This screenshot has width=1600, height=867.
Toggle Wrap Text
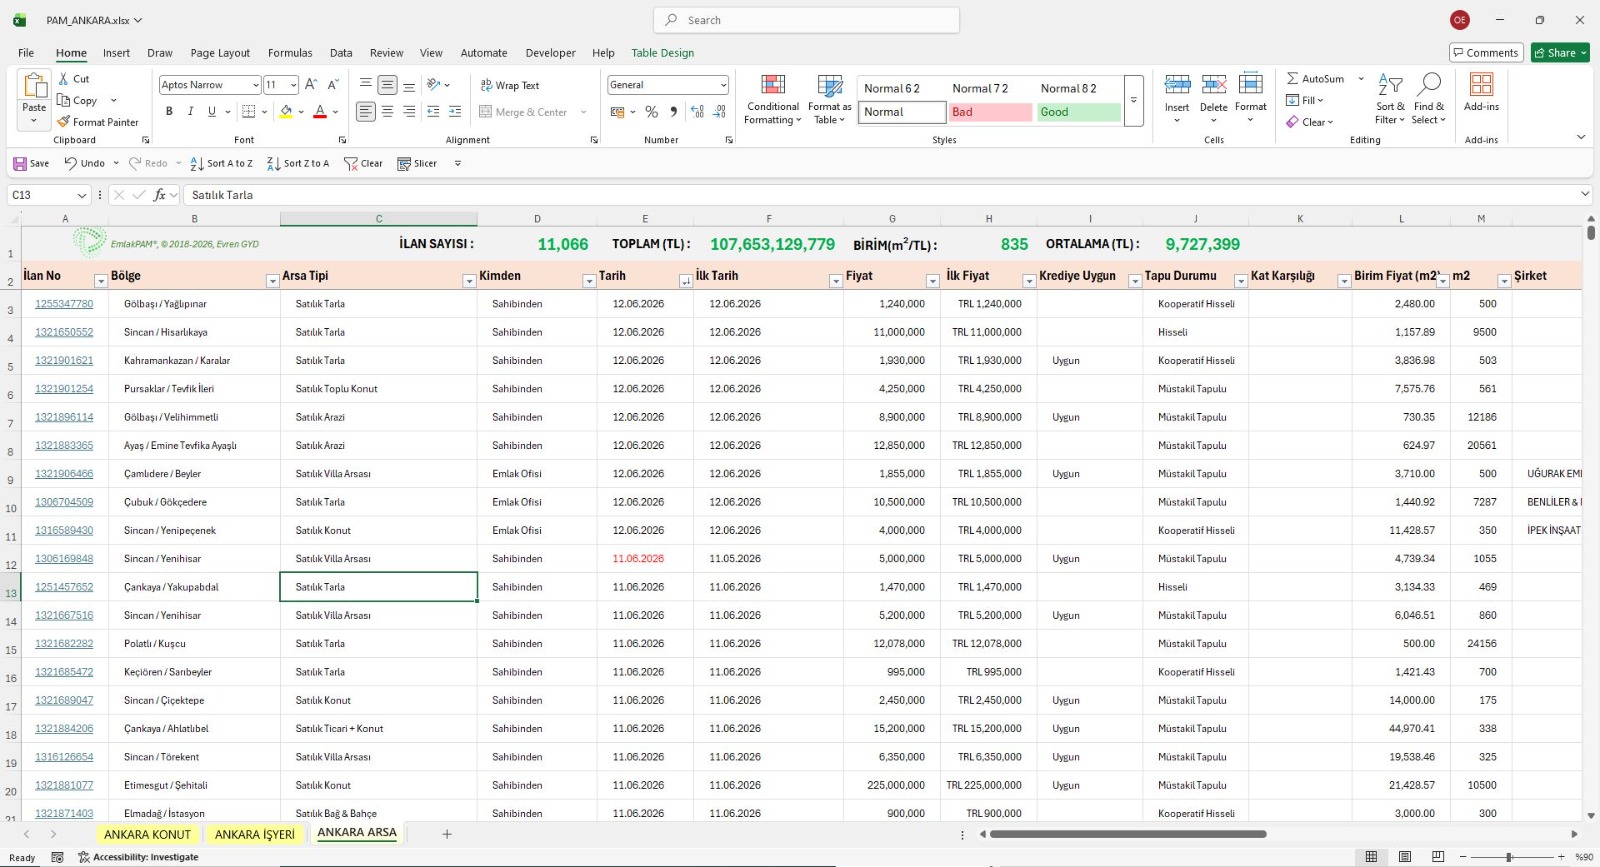tap(510, 85)
